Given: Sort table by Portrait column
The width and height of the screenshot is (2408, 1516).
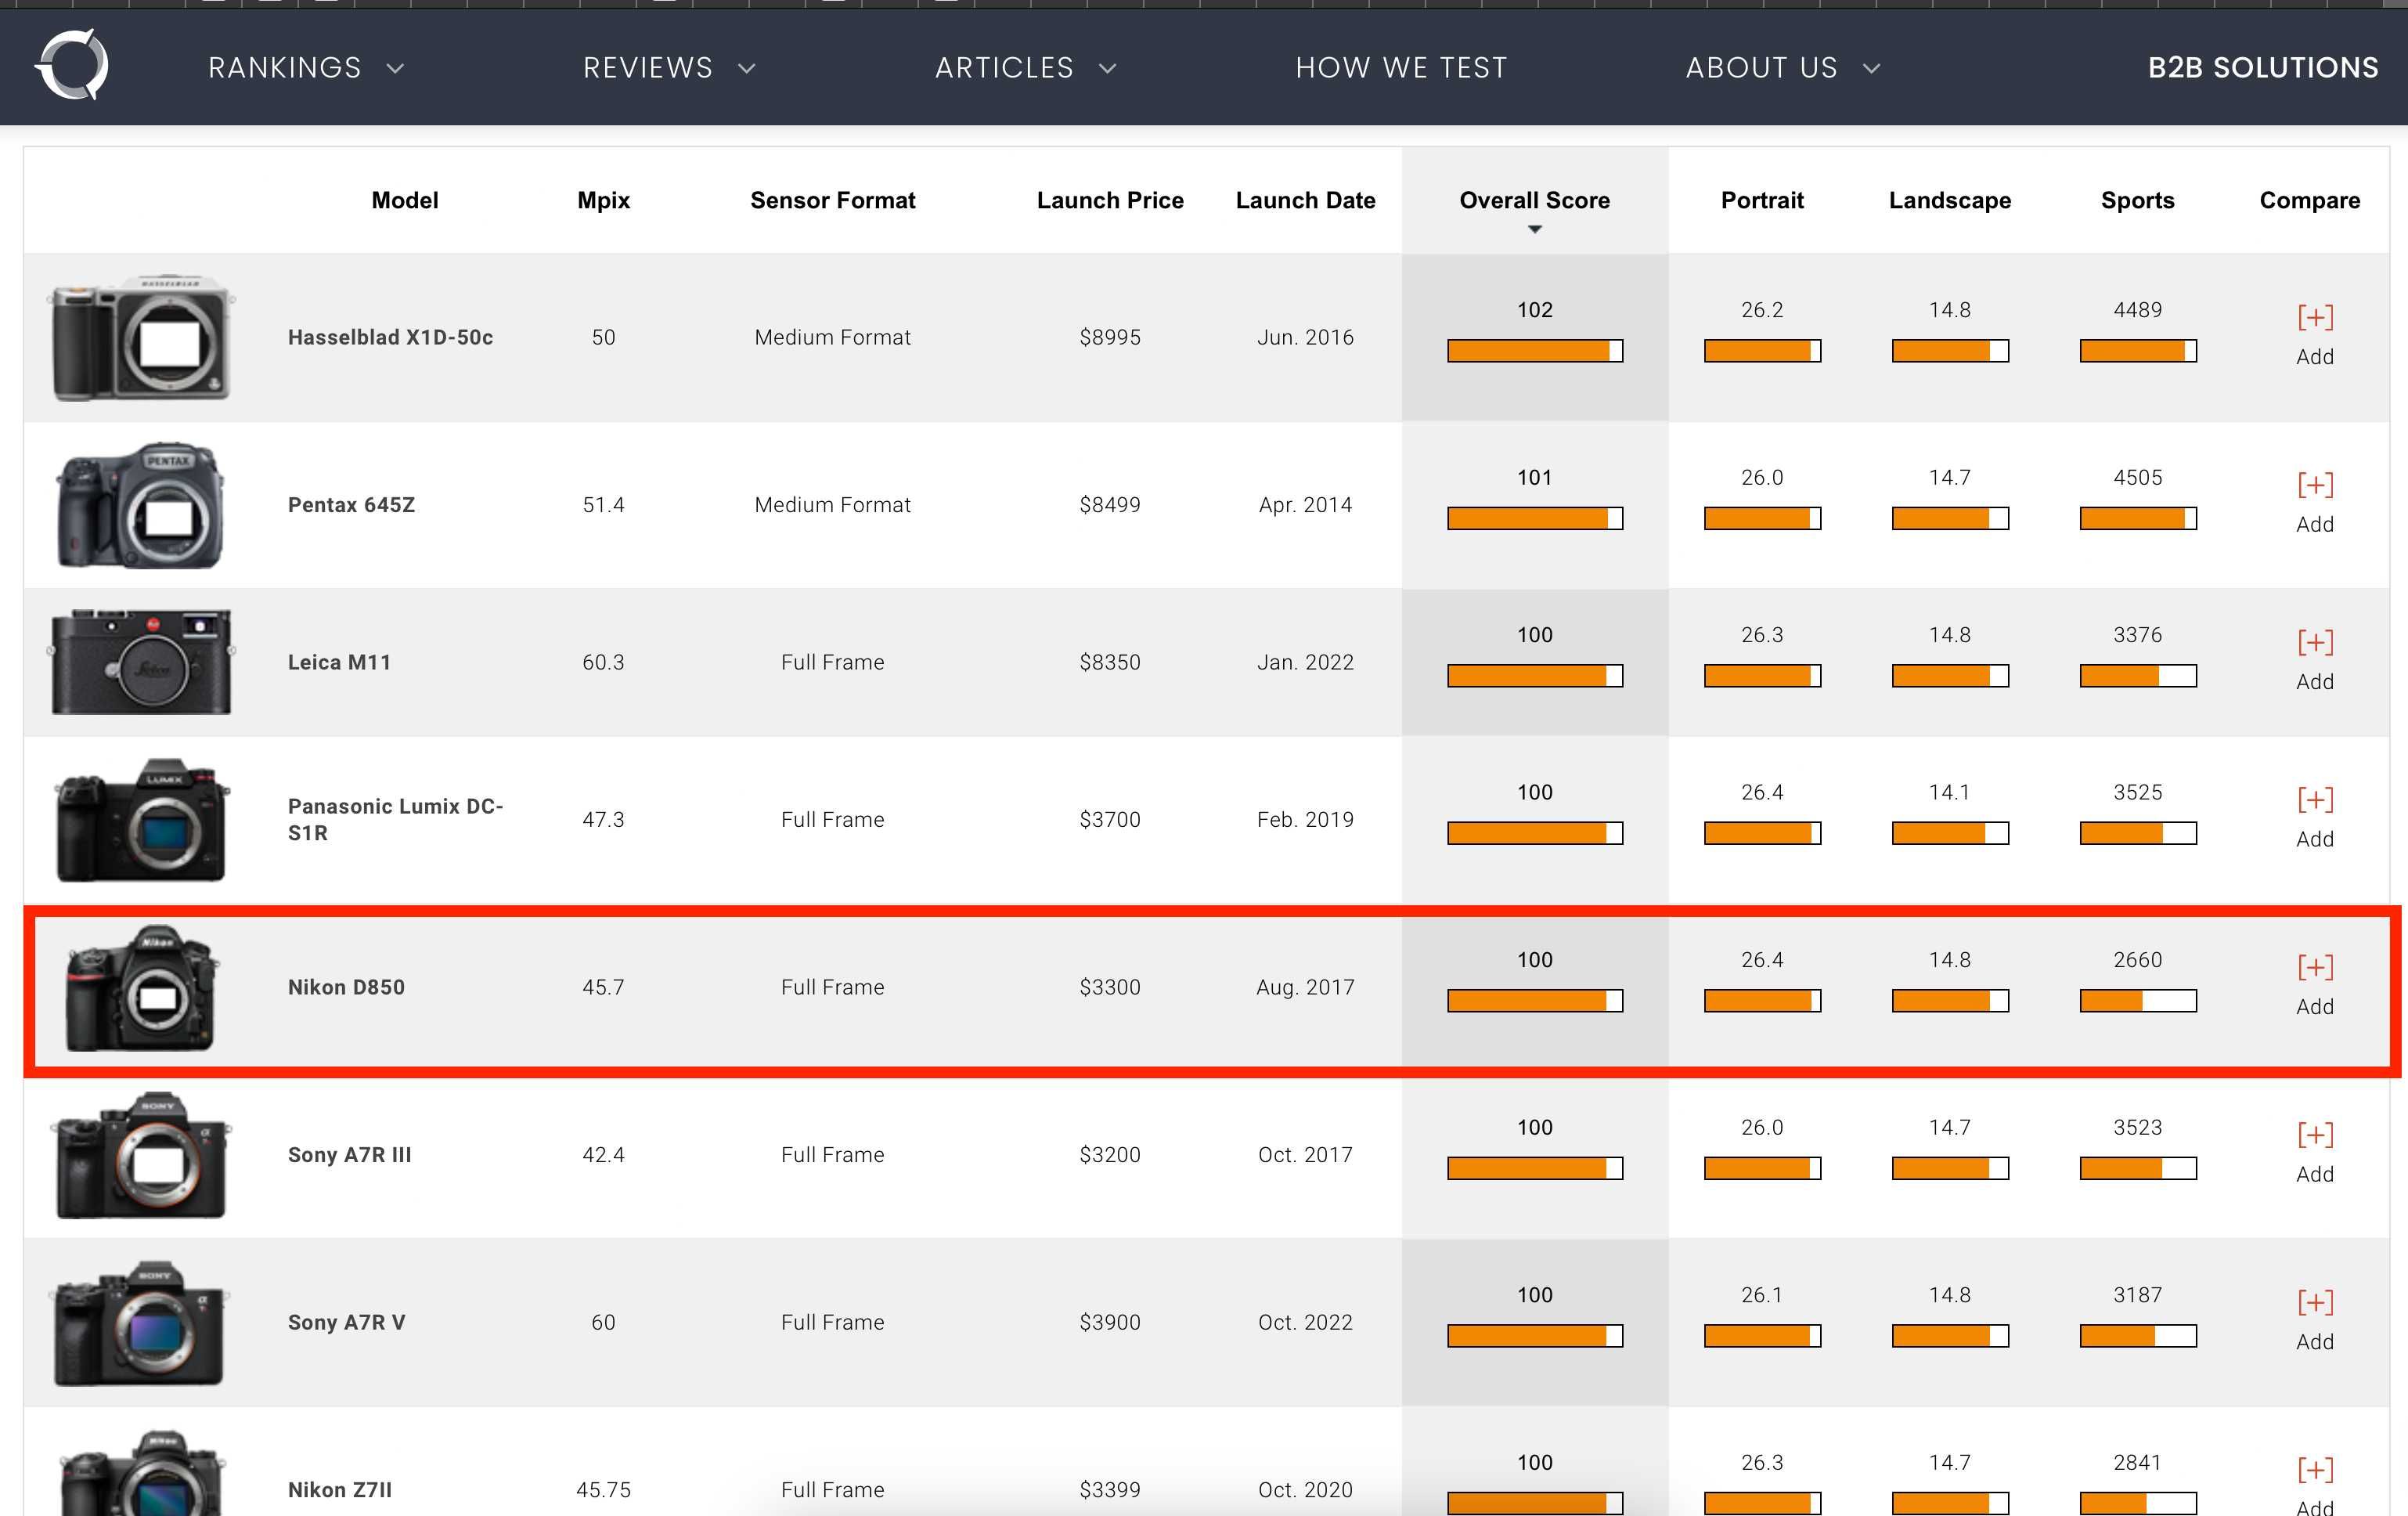Looking at the screenshot, I should click(x=1762, y=200).
